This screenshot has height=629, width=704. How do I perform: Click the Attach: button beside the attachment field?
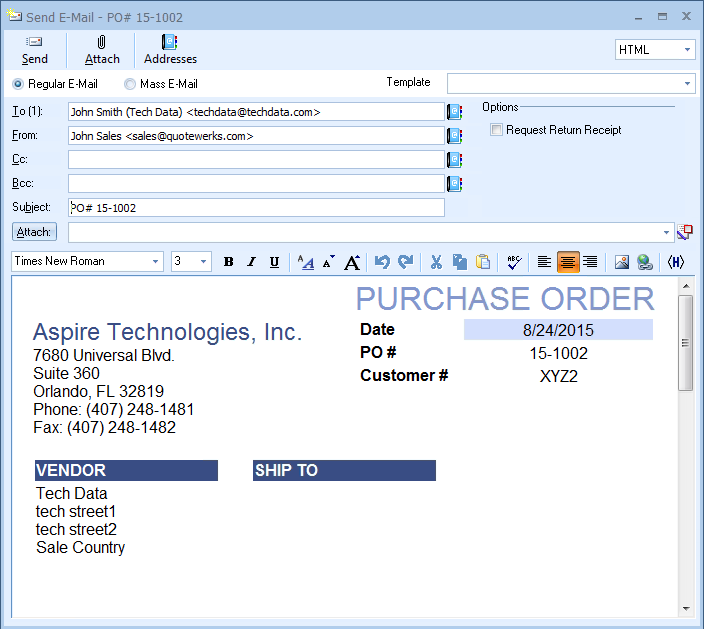click(34, 232)
